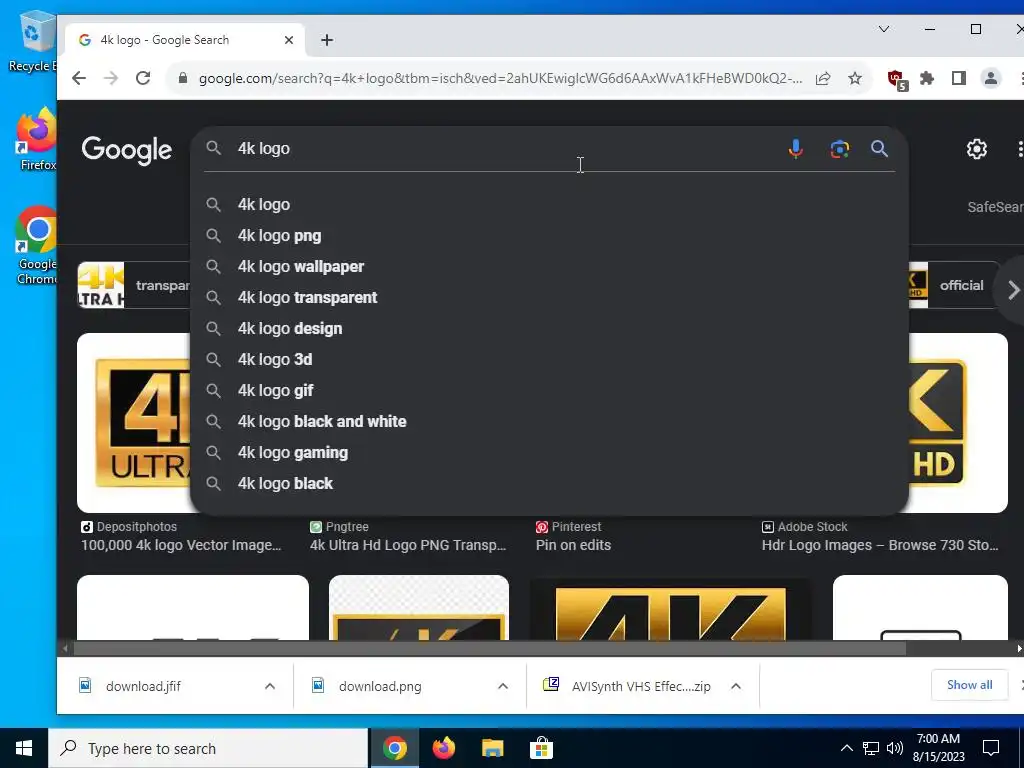Choose "4k logo gaming" suggestion
Image resolution: width=1024 pixels, height=768 pixels.
point(549,453)
